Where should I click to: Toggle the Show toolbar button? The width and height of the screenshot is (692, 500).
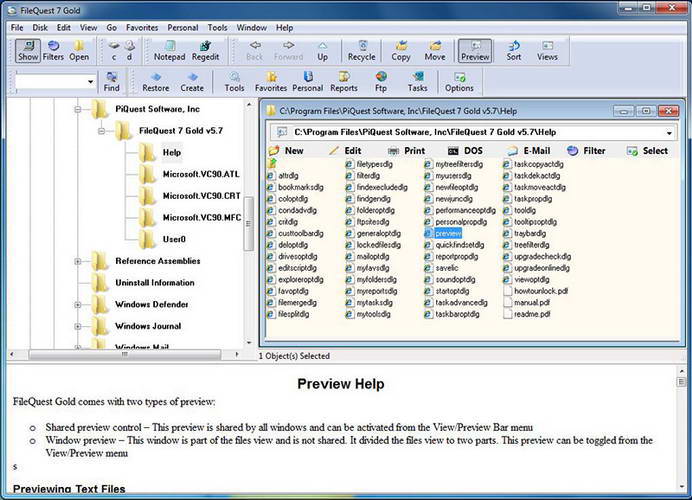pos(28,50)
